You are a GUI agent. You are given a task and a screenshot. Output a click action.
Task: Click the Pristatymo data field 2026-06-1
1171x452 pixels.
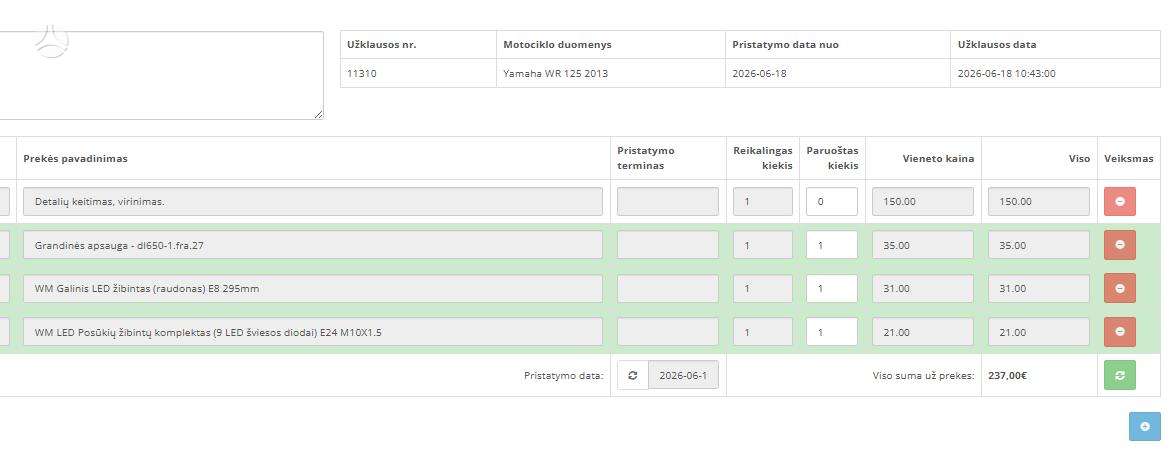[683, 375]
